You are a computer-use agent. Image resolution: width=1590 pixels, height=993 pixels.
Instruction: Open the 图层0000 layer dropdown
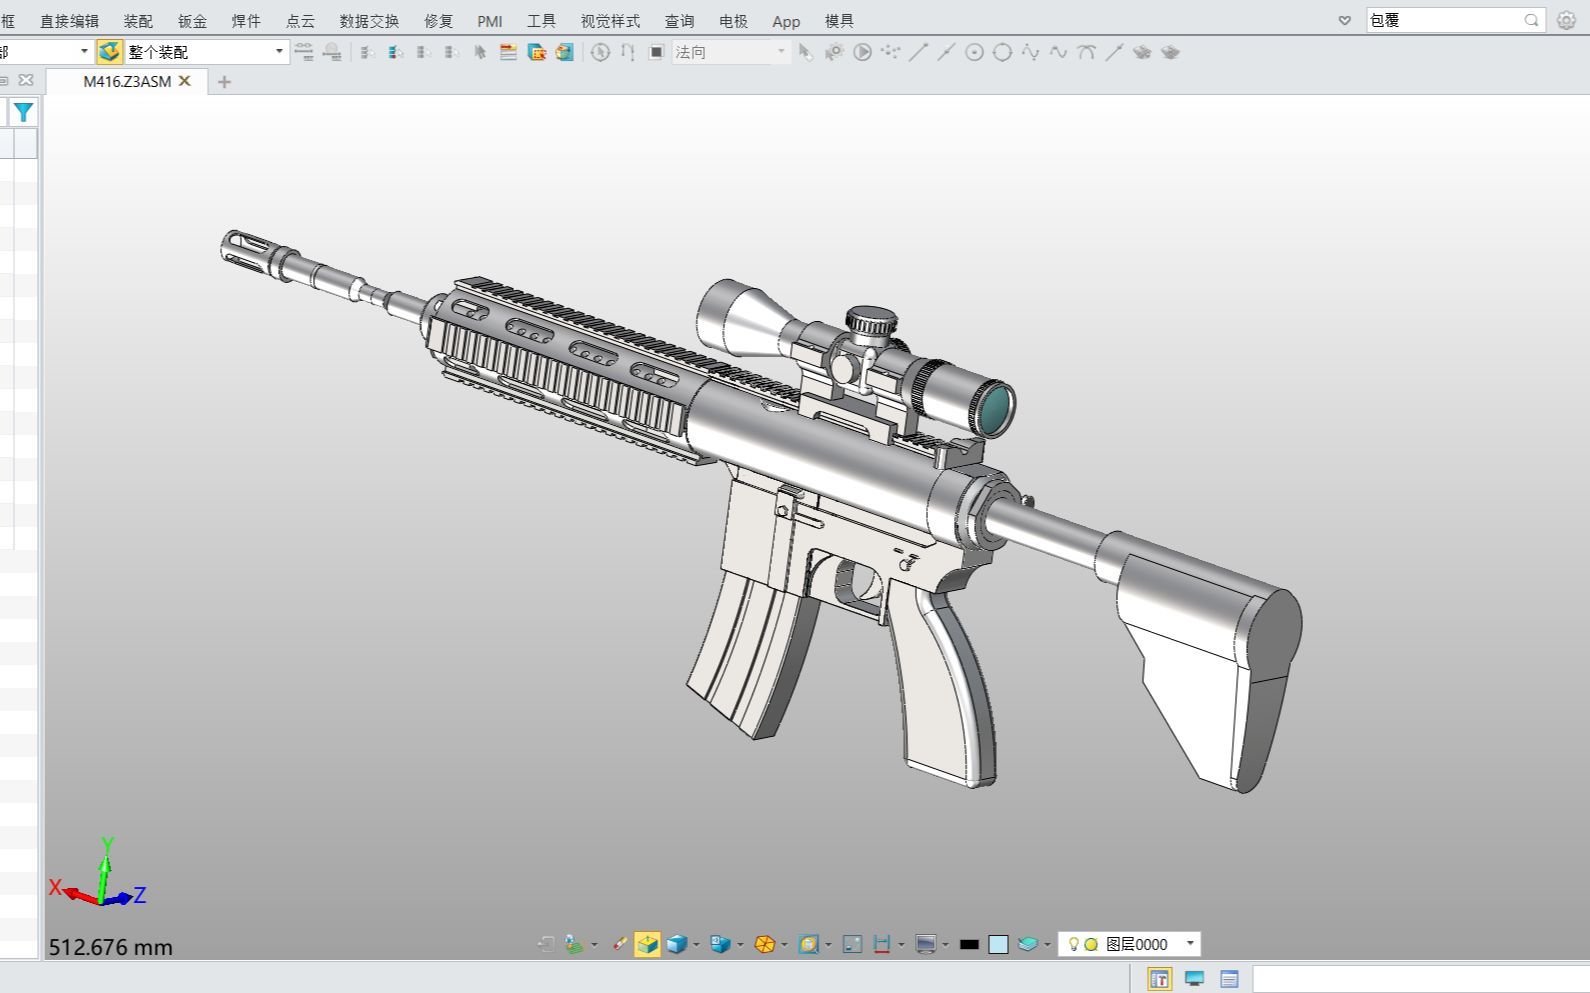pyautogui.click(x=1190, y=944)
